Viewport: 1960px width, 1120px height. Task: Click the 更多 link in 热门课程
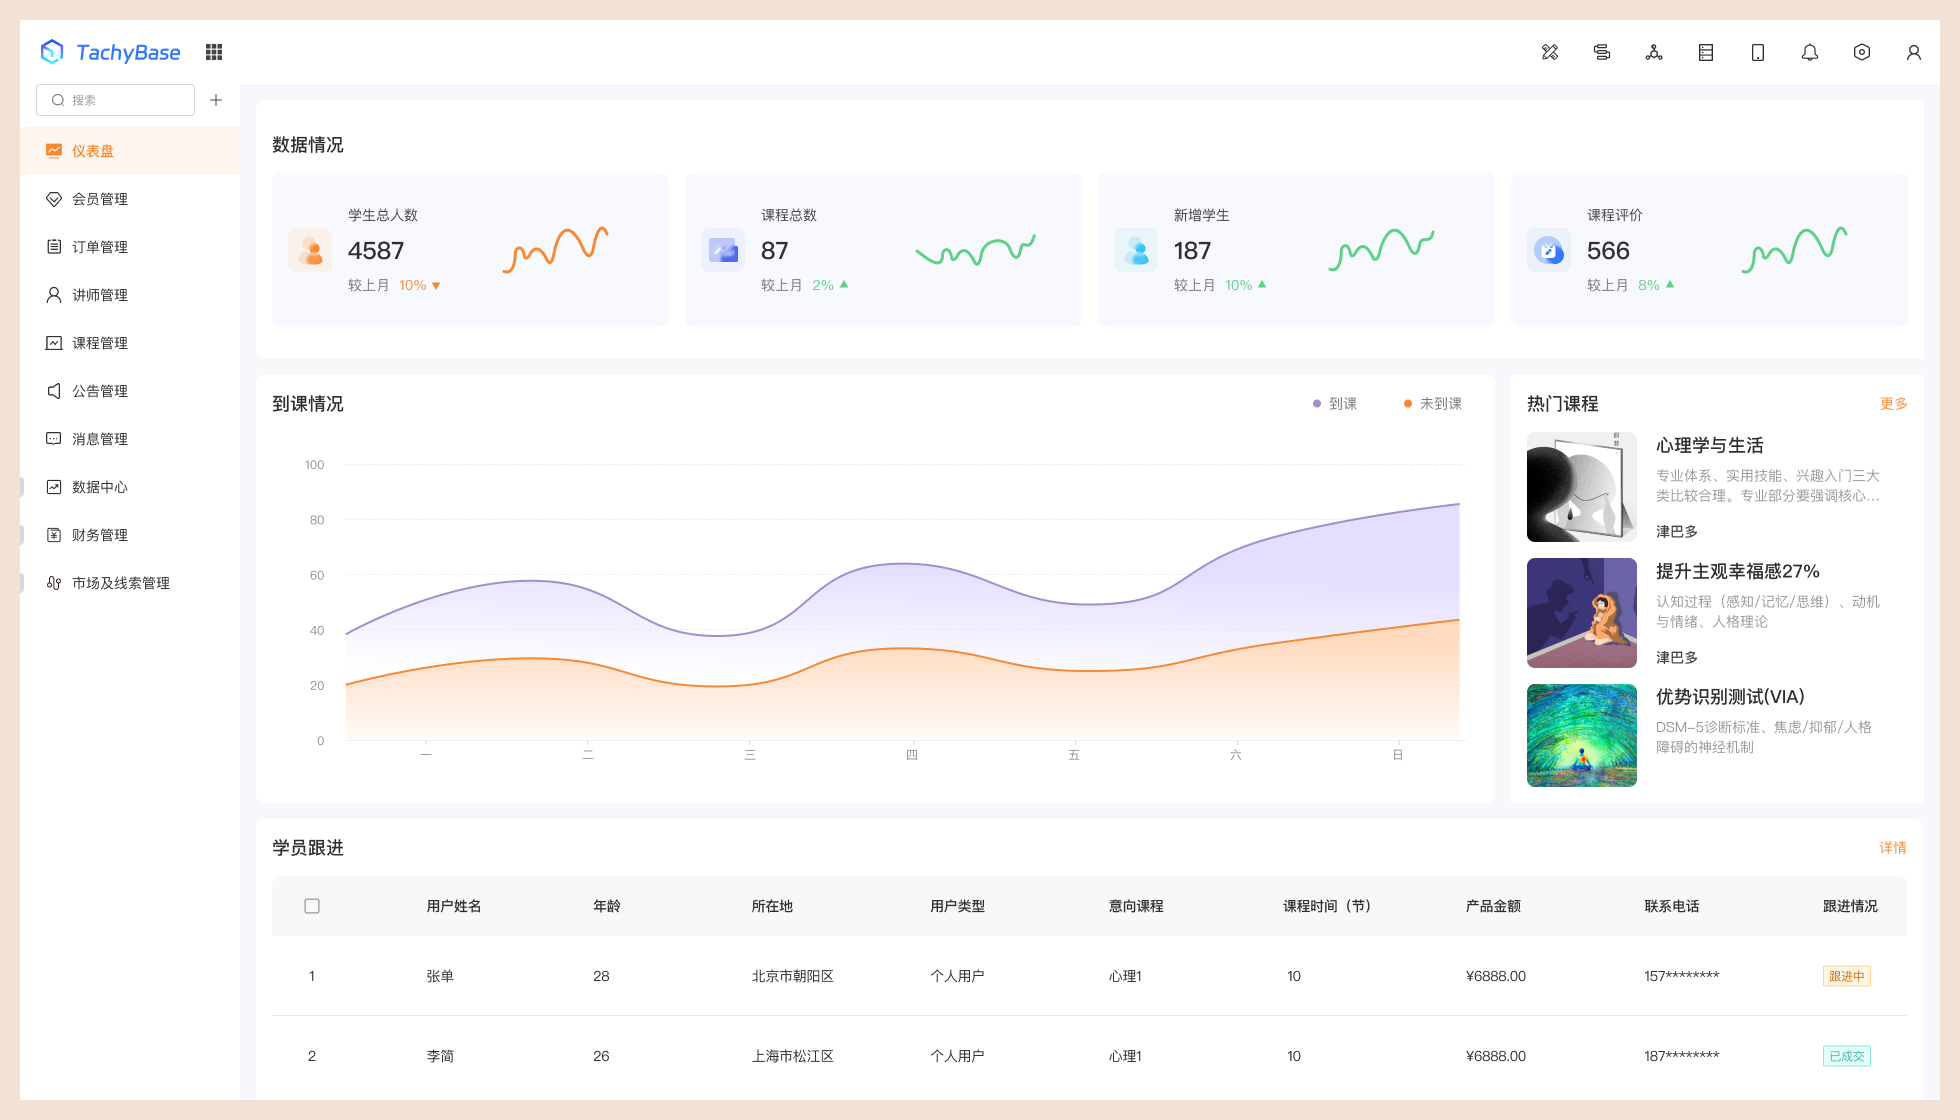pos(1893,404)
